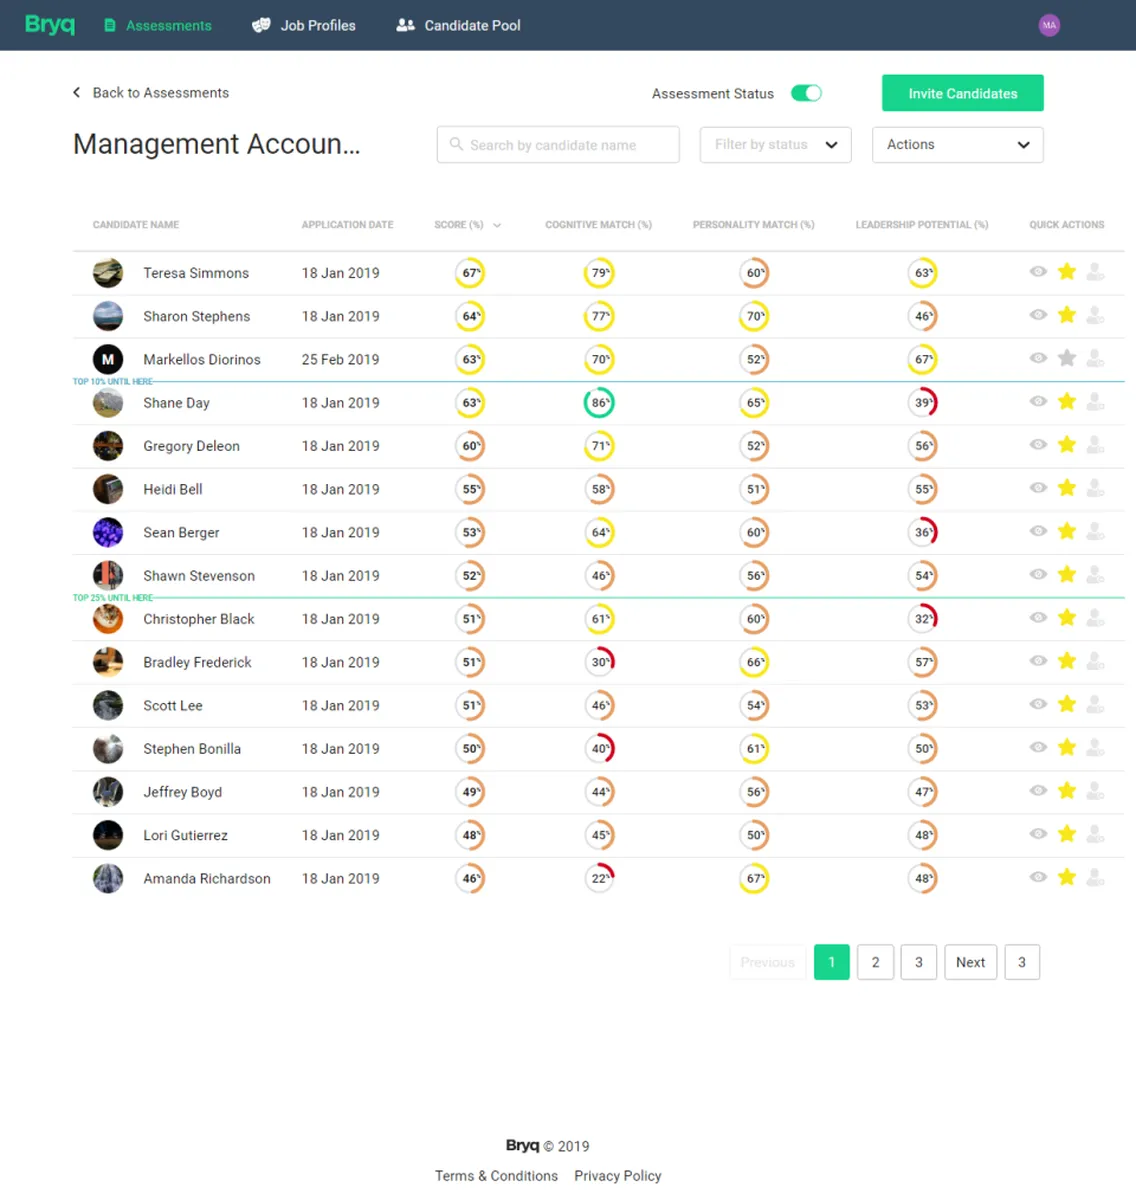Click the Invite Candidates button
The image size is (1136, 1200).
[x=963, y=93]
